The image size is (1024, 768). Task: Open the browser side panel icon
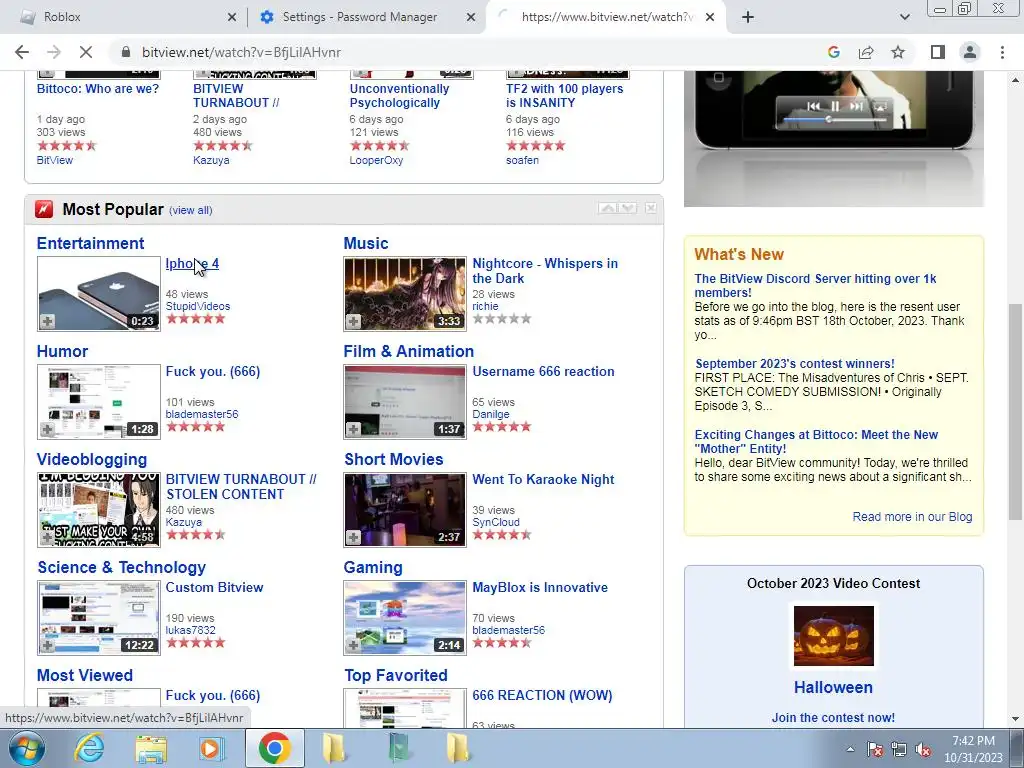938,52
